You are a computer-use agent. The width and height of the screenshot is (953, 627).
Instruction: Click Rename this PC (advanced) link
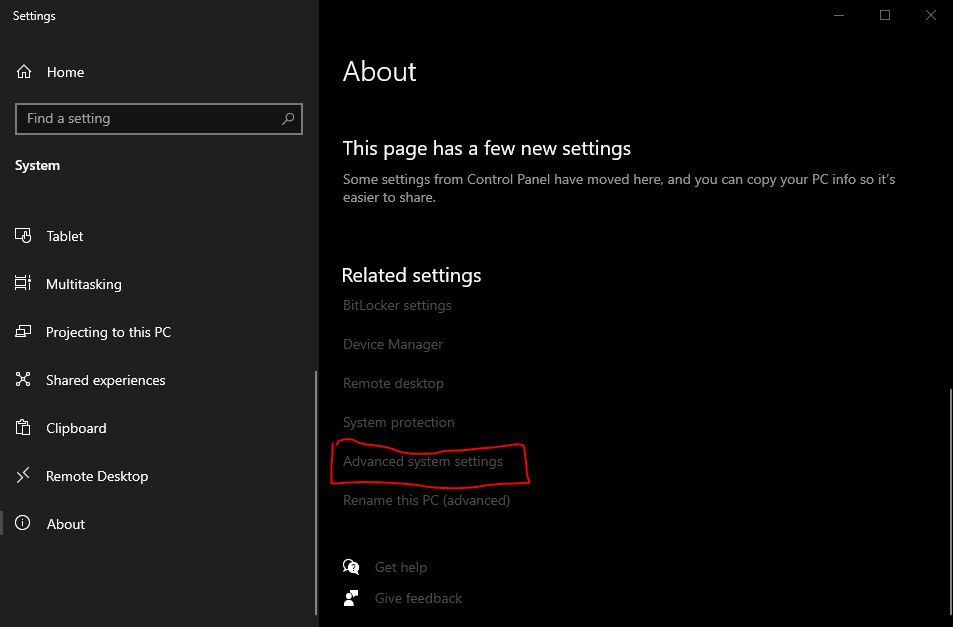pos(426,500)
